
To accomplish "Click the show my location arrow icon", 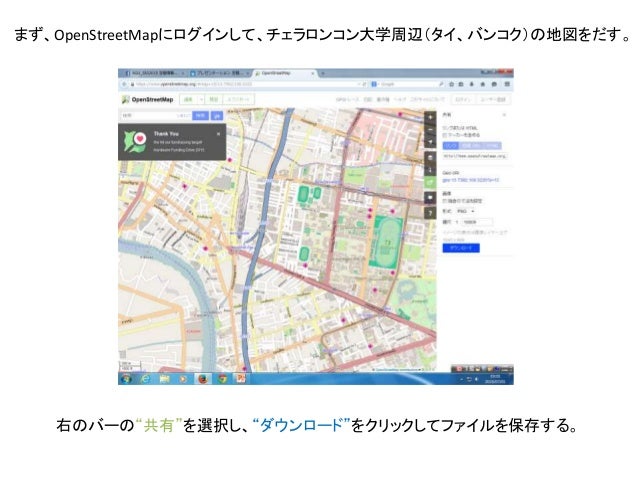I will (430, 142).
